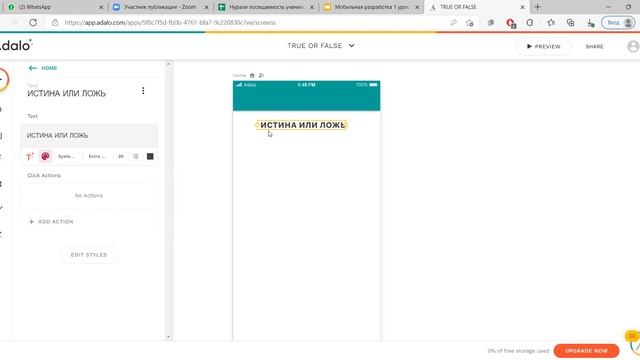Image resolution: width=640 pixels, height=360 pixels.
Task: Click the site info lock icon
Action: [55, 23]
